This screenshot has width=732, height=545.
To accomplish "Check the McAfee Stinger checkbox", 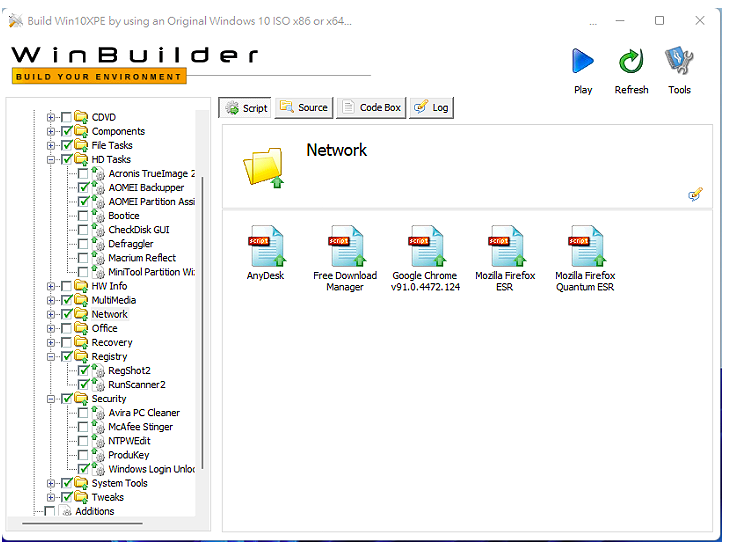I will click(83, 426).
